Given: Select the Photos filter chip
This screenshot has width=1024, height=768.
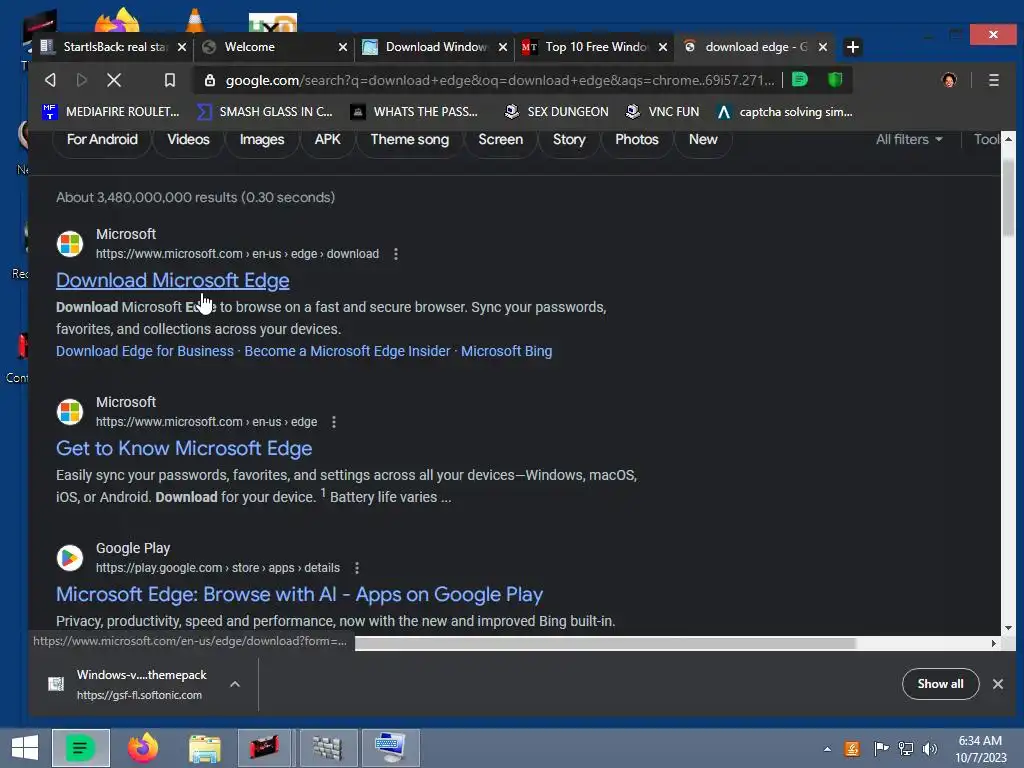Looking at the screenshot, I should (637, 140).
